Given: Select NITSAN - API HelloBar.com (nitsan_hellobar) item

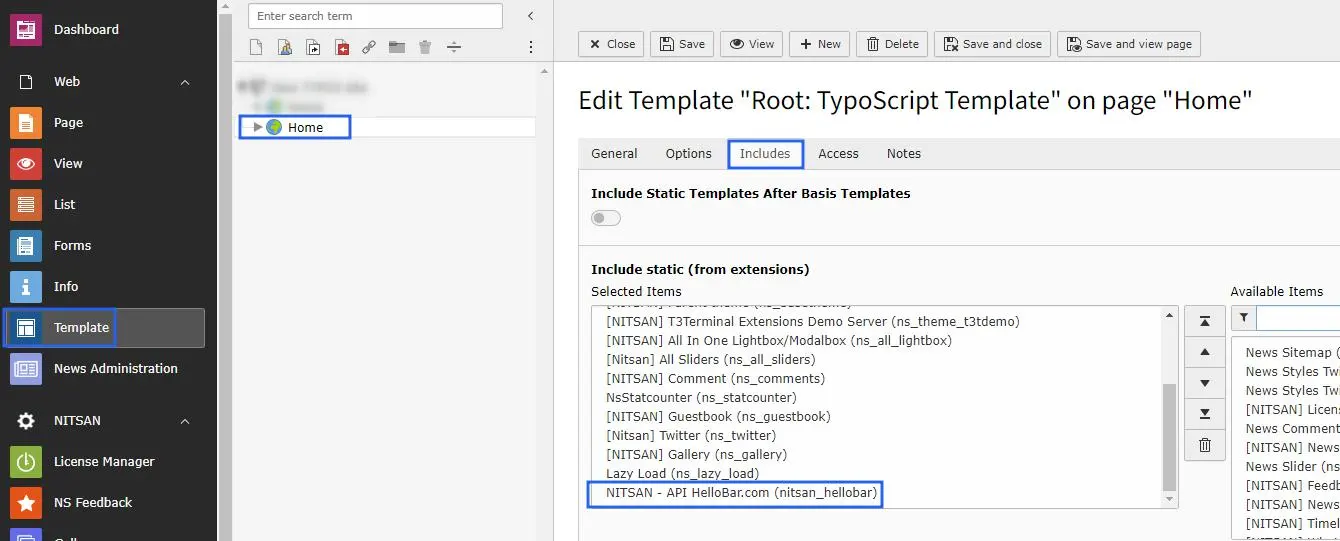Looking at the screenshot, I should tap(741, 493).
